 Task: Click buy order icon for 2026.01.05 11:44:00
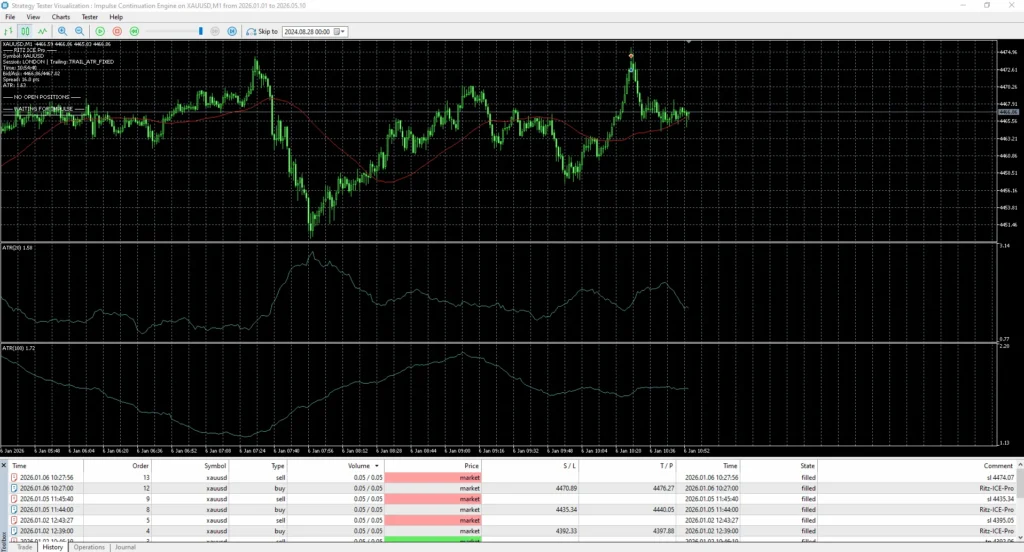click(14, 510)
